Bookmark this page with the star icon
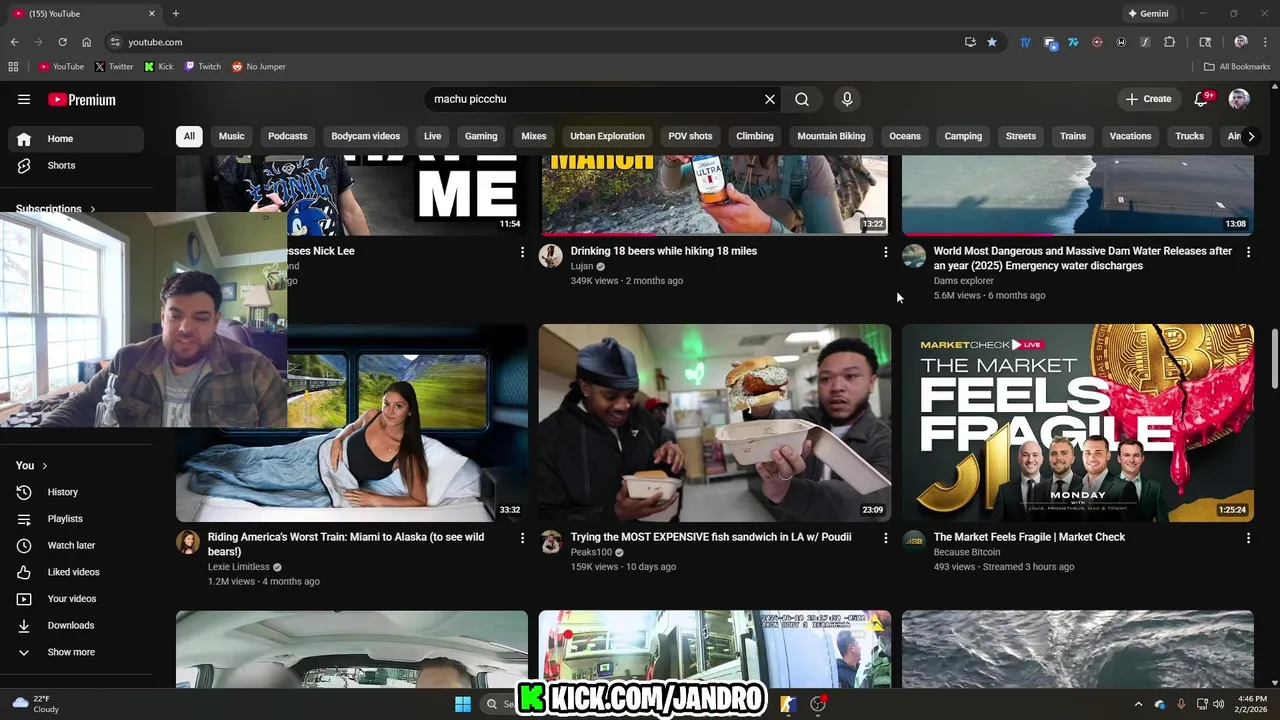Screen dimensions: 1280x720 point(992,42)
